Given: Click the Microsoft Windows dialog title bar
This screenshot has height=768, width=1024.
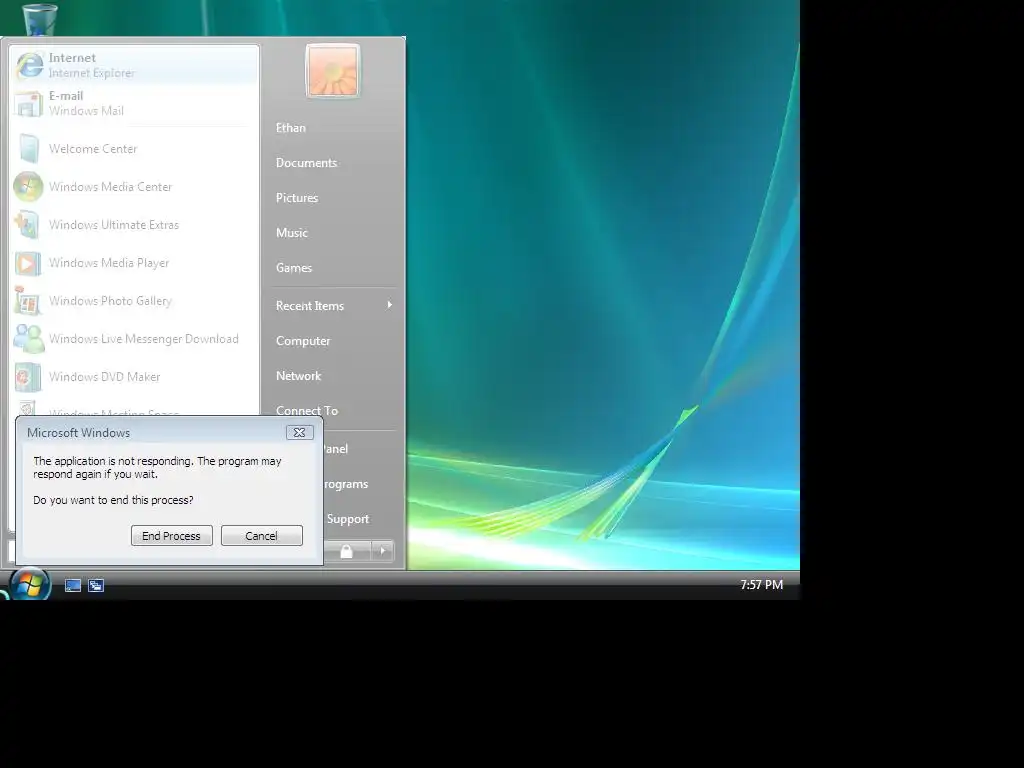Looking at the screenshot, I should [152, 432].
